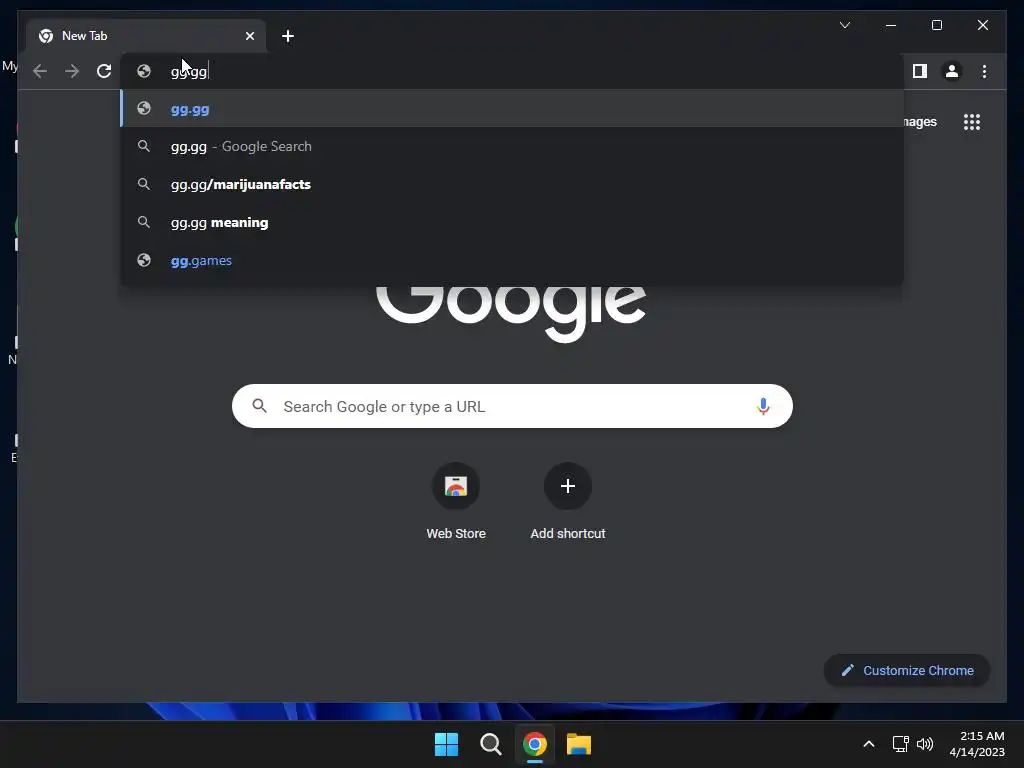Select the gg.gg URL suggestion

click(x=512, y=108)
